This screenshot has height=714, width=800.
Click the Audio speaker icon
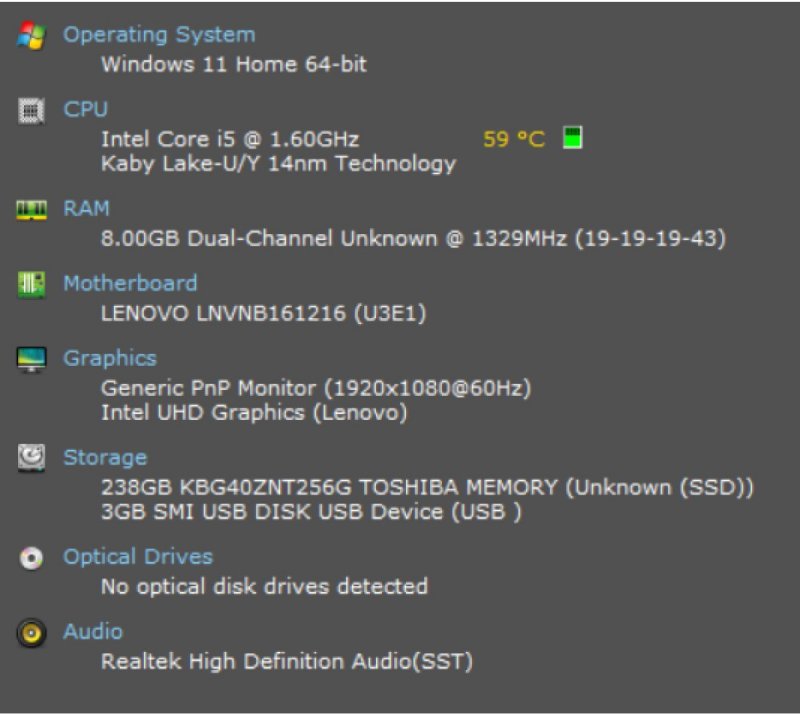[x=31, y=632]
